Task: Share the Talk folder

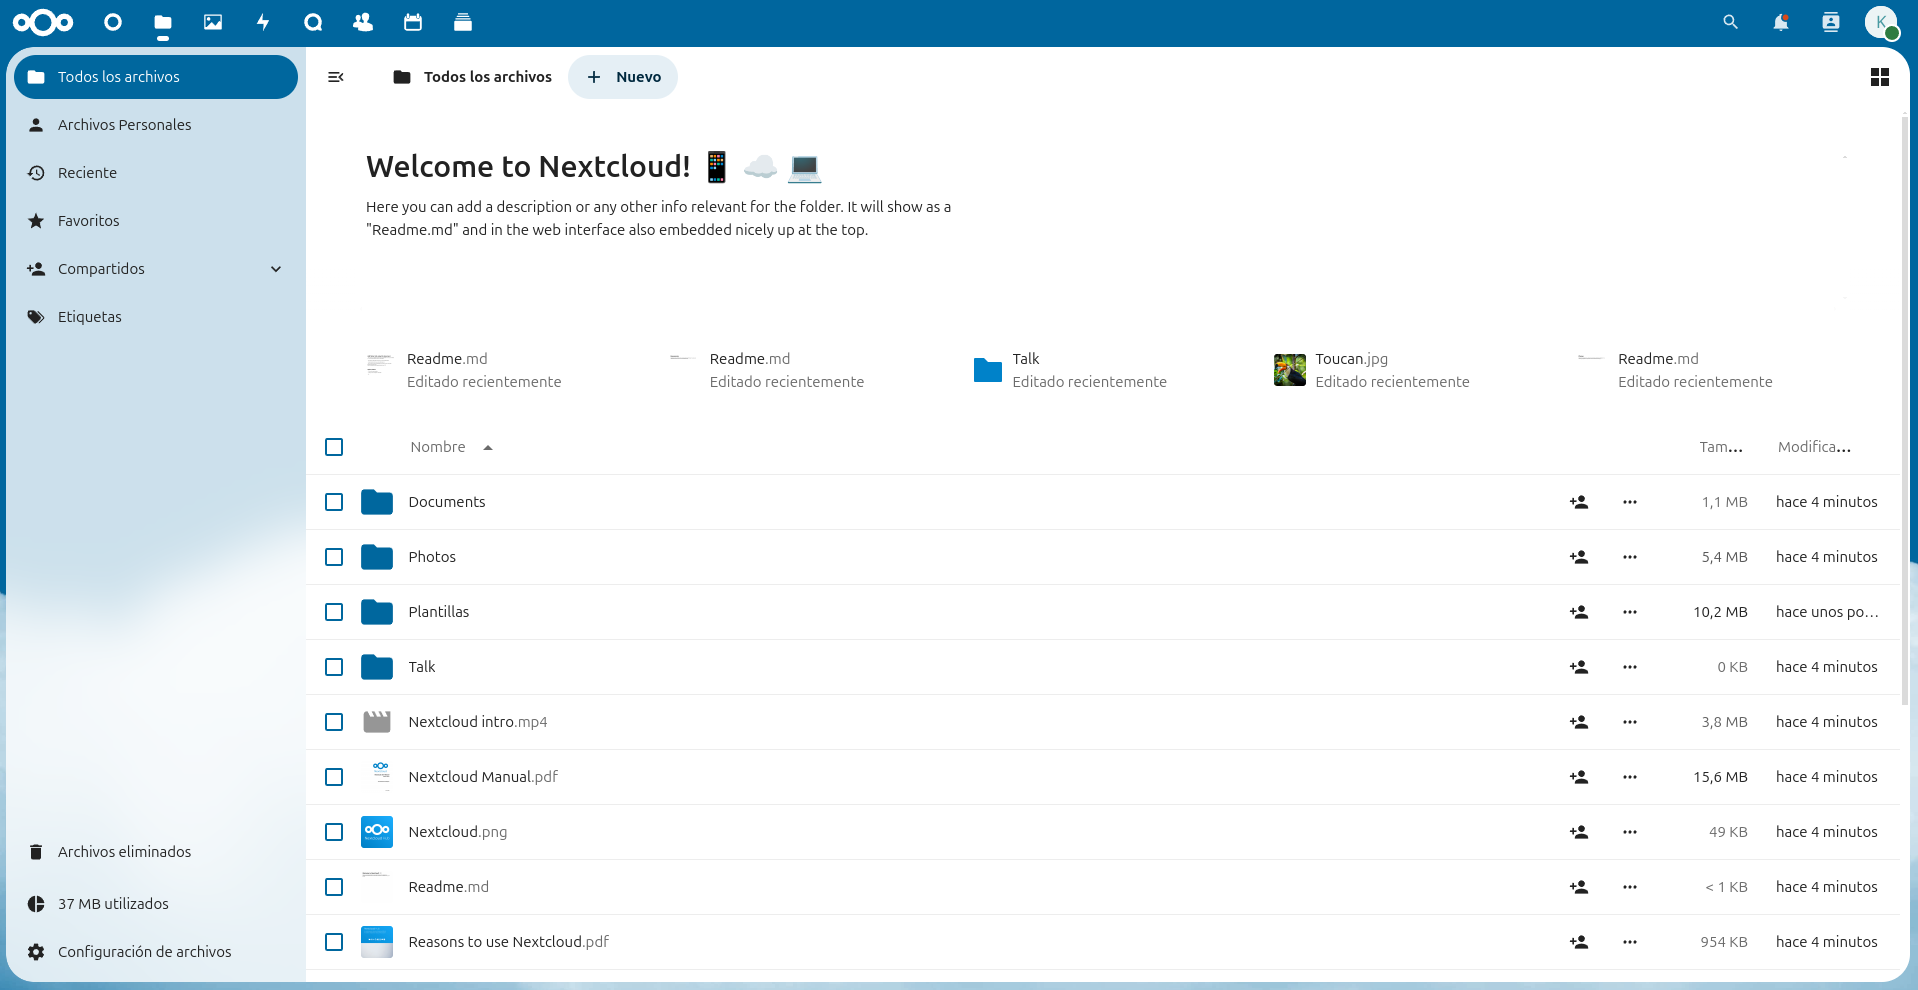Action: point(1579,667)
